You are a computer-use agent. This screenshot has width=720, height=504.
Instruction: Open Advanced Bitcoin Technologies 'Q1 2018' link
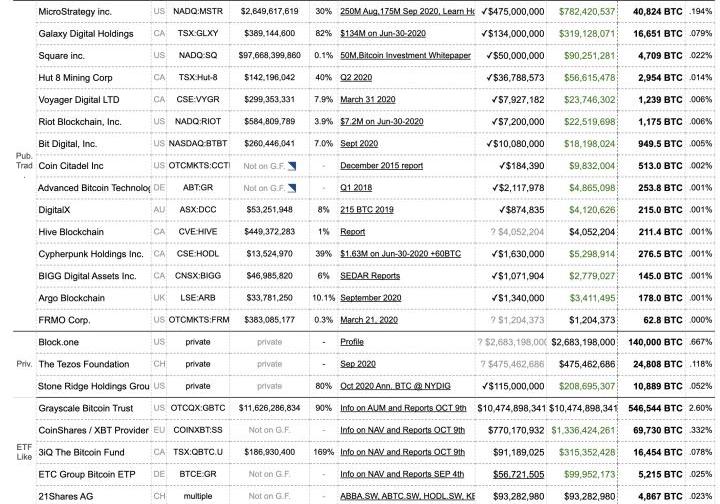coord(356,187)
